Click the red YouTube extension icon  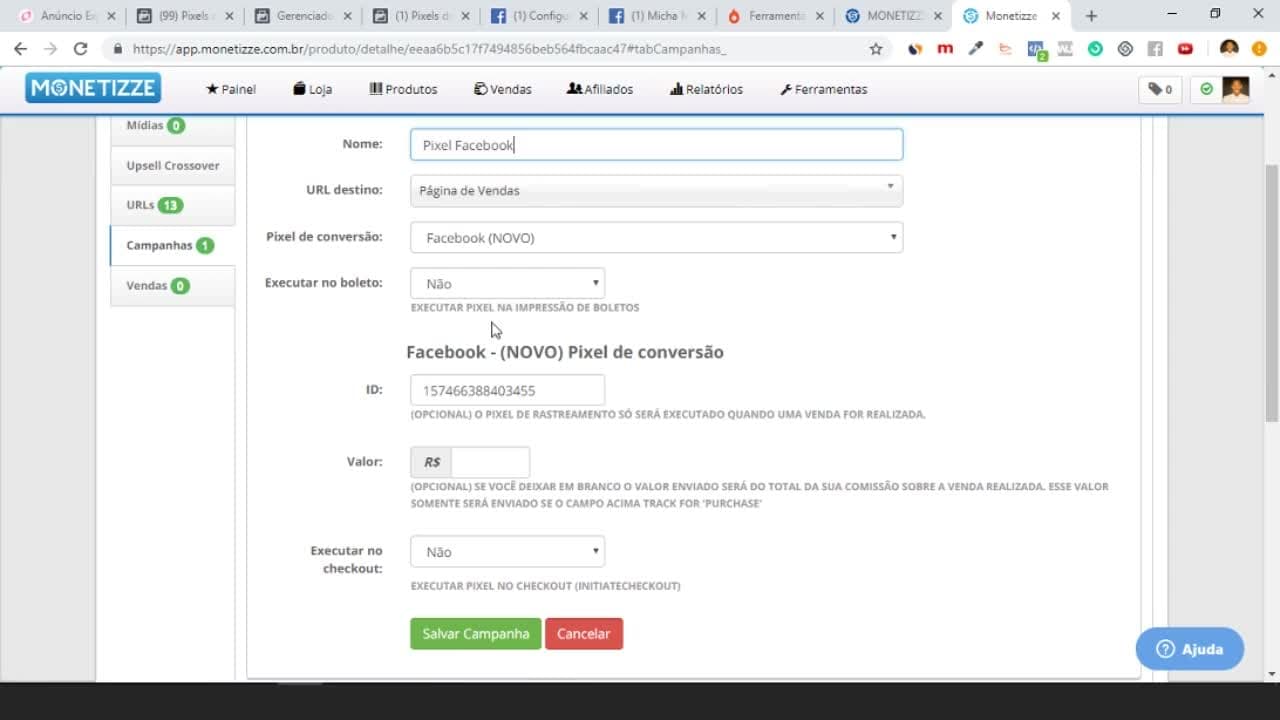click(1185, 48)
